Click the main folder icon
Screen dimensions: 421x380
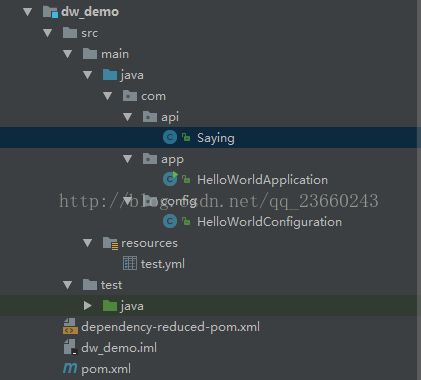coord(90,54)
